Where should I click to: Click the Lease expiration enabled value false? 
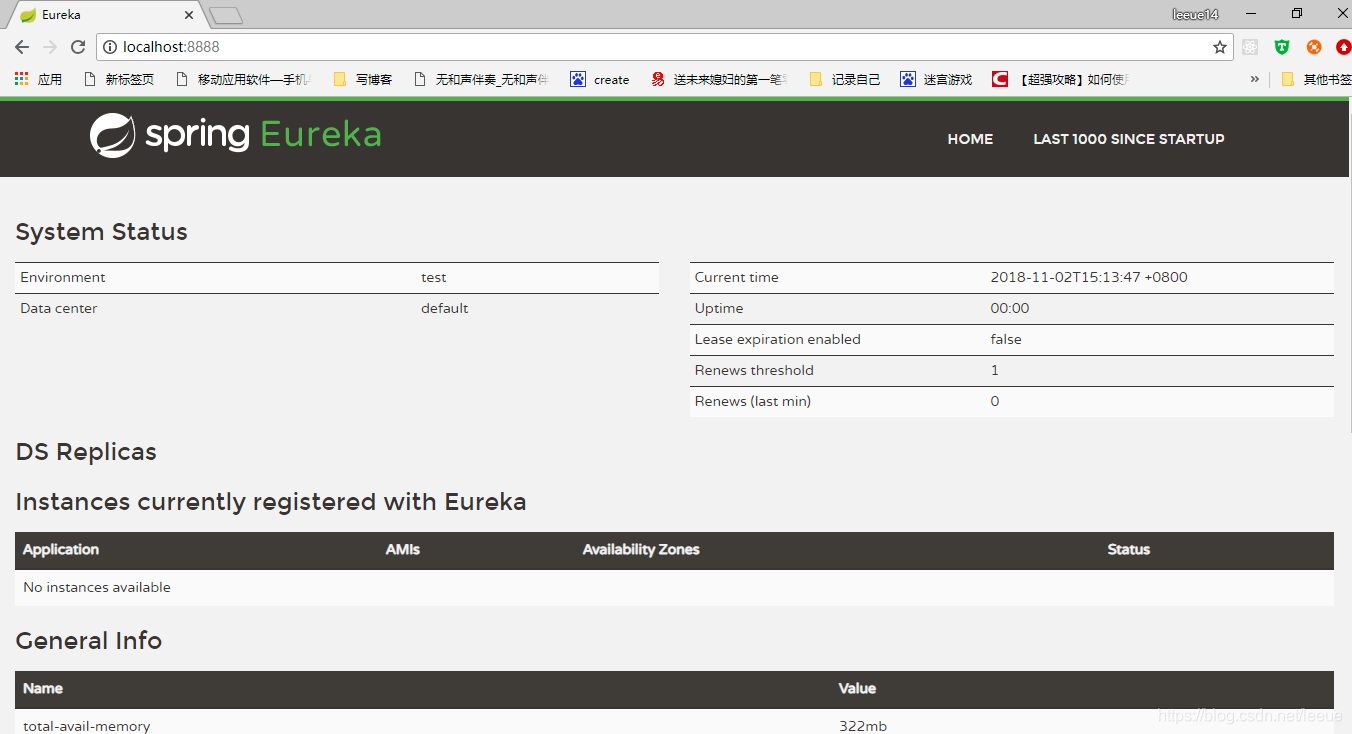click(x=1006, y=339)
